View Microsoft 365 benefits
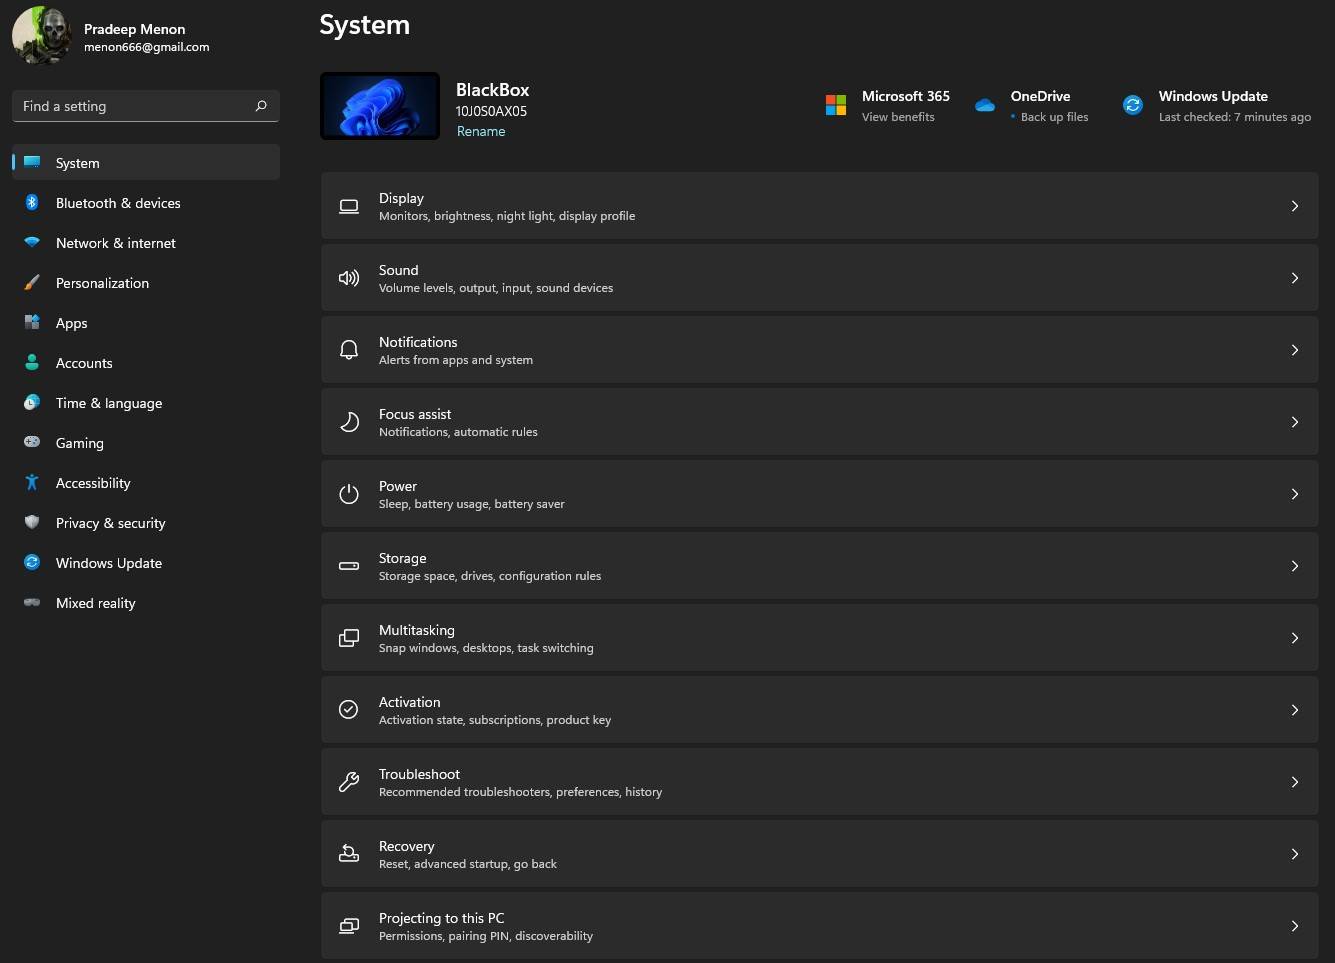This screenshot has height=963, width=1335. (898, 117)
